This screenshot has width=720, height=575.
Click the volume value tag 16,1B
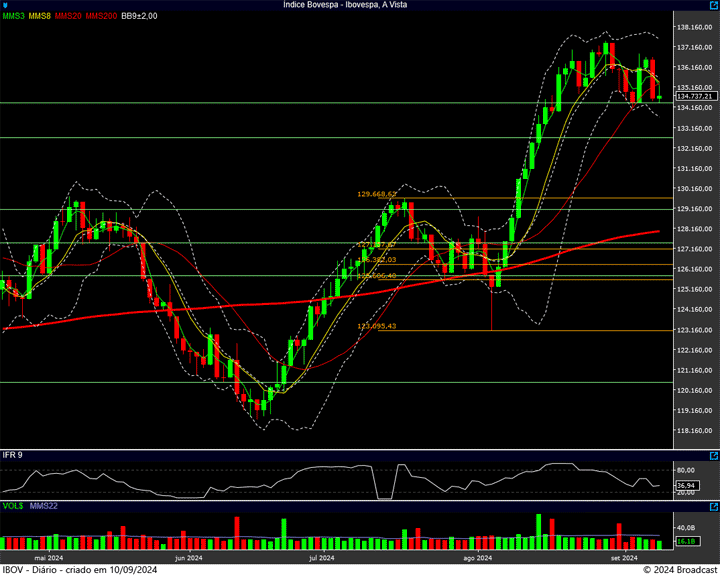click(686, 541)
